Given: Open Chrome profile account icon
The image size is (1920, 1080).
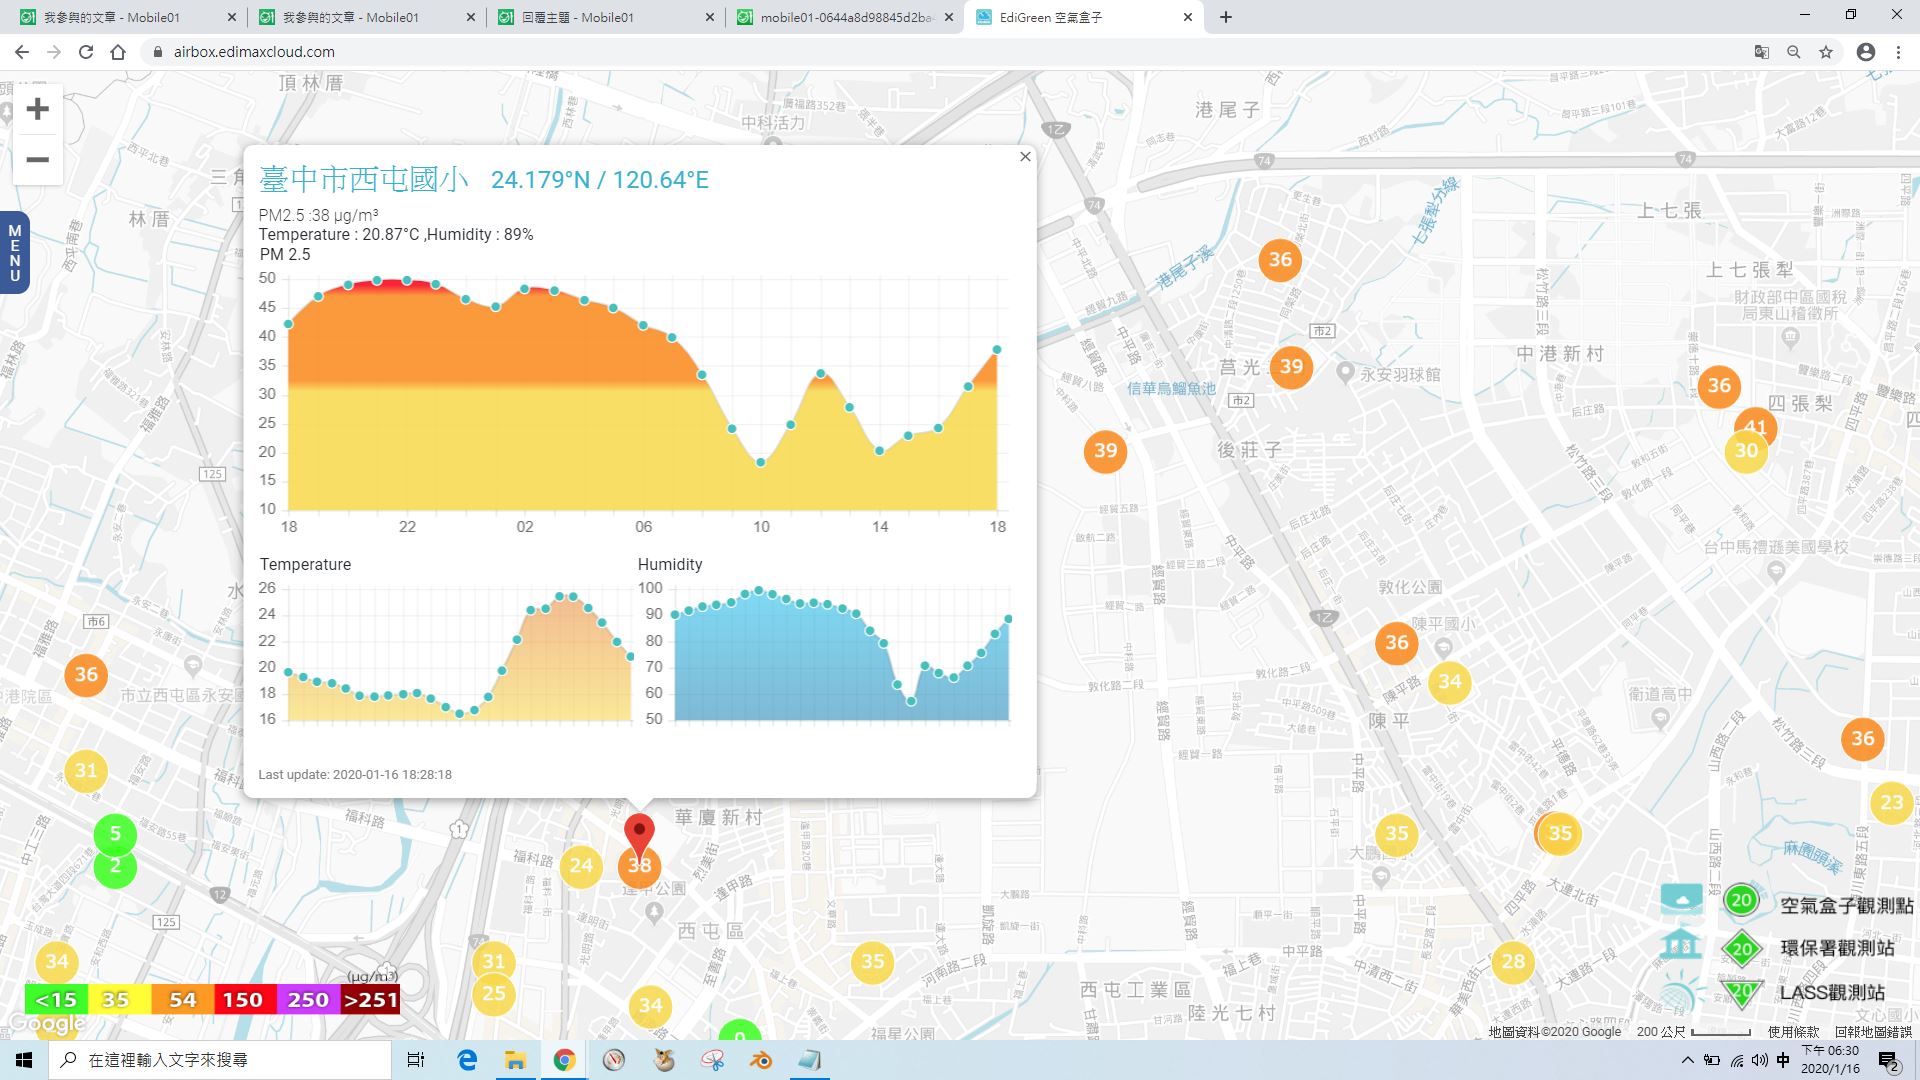Looking at the screenshot, I should 1866,52.
